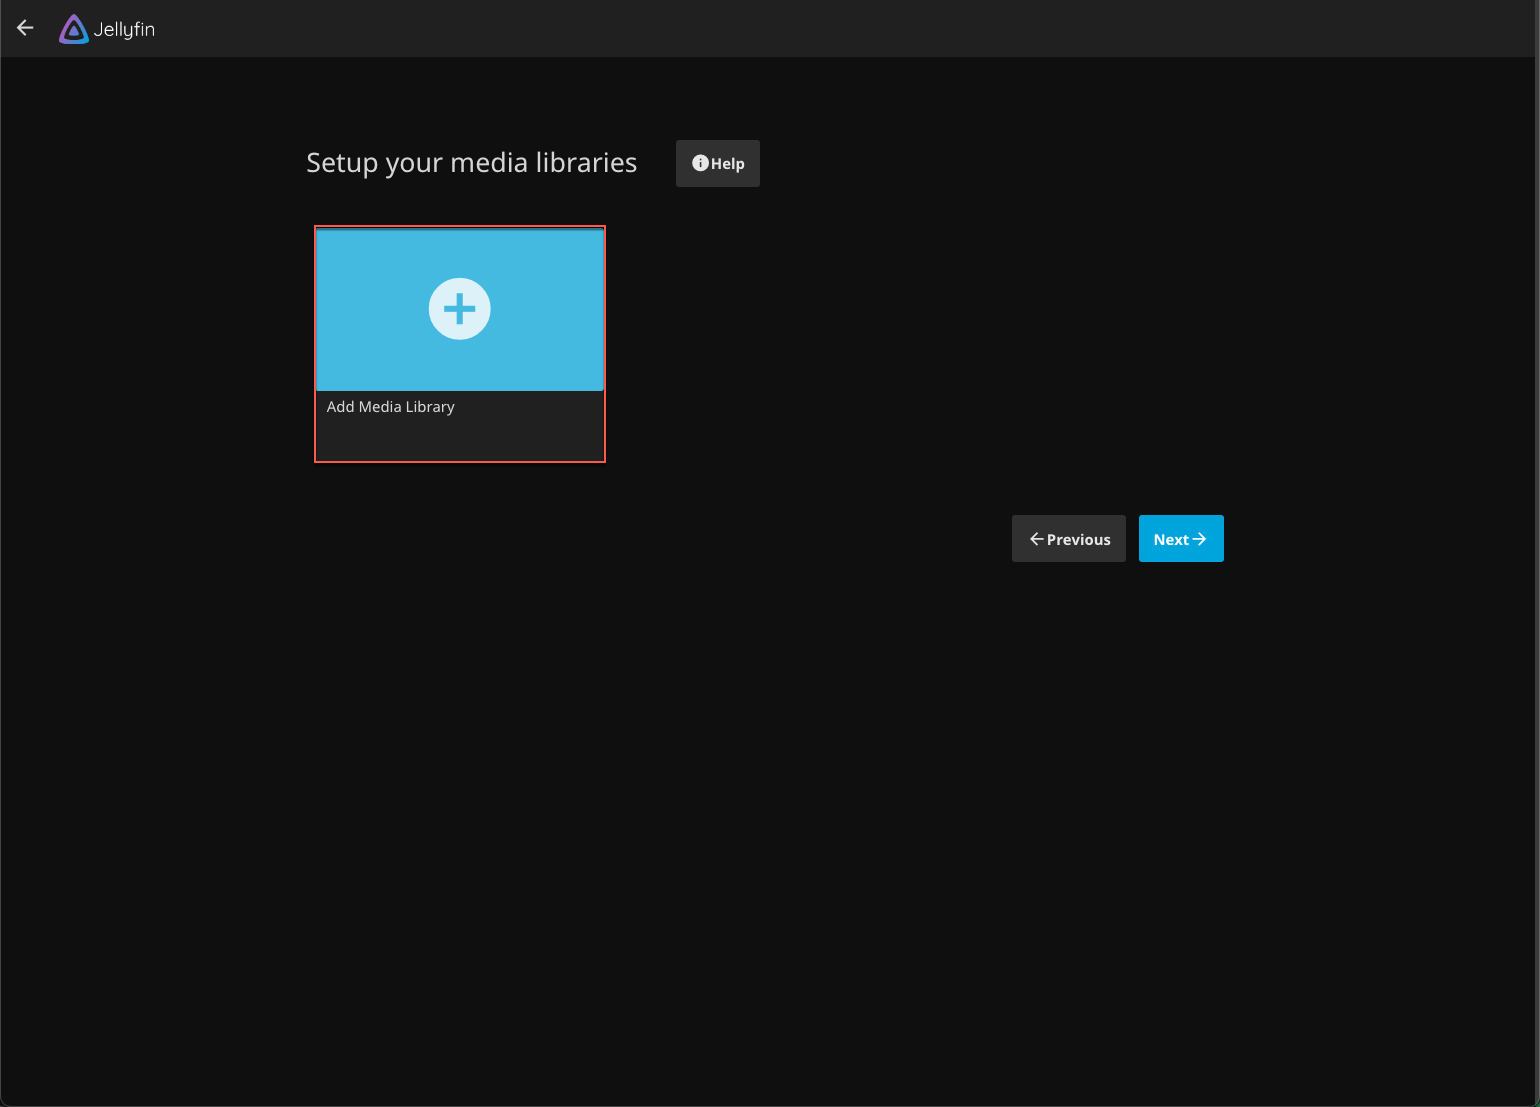
Task: Click the dark caption area of the library card
Action: (x=459, y=426)
